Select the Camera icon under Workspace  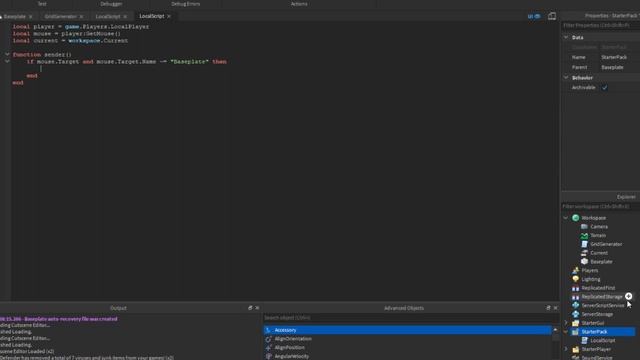(584, 227)
